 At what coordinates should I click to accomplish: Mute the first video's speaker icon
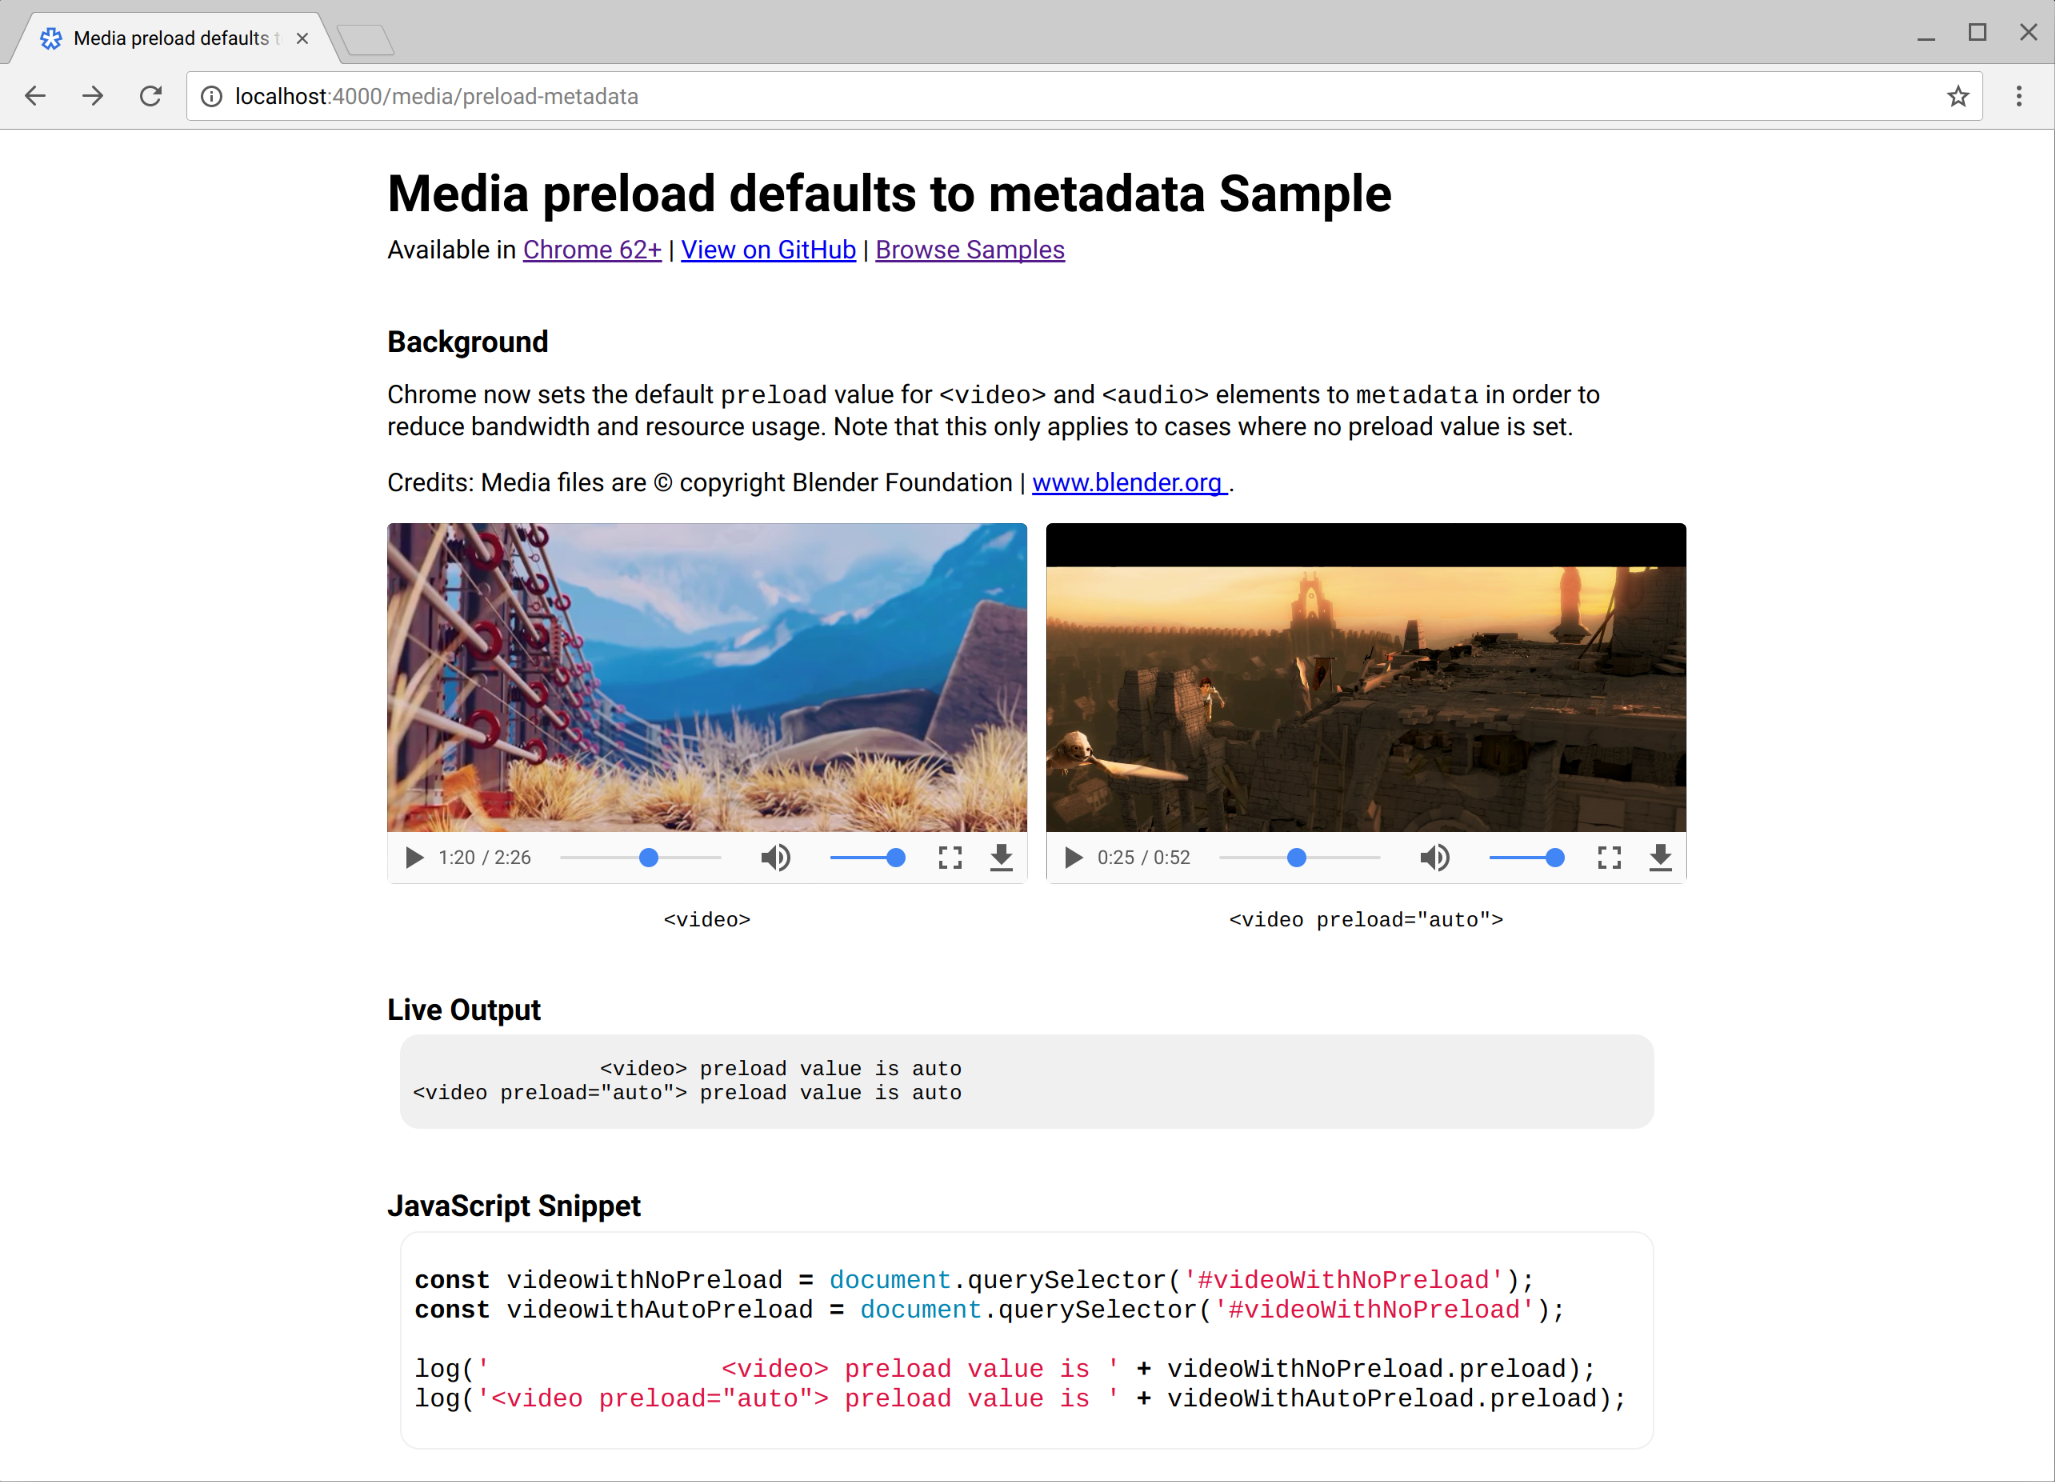(x=775, y=857)
